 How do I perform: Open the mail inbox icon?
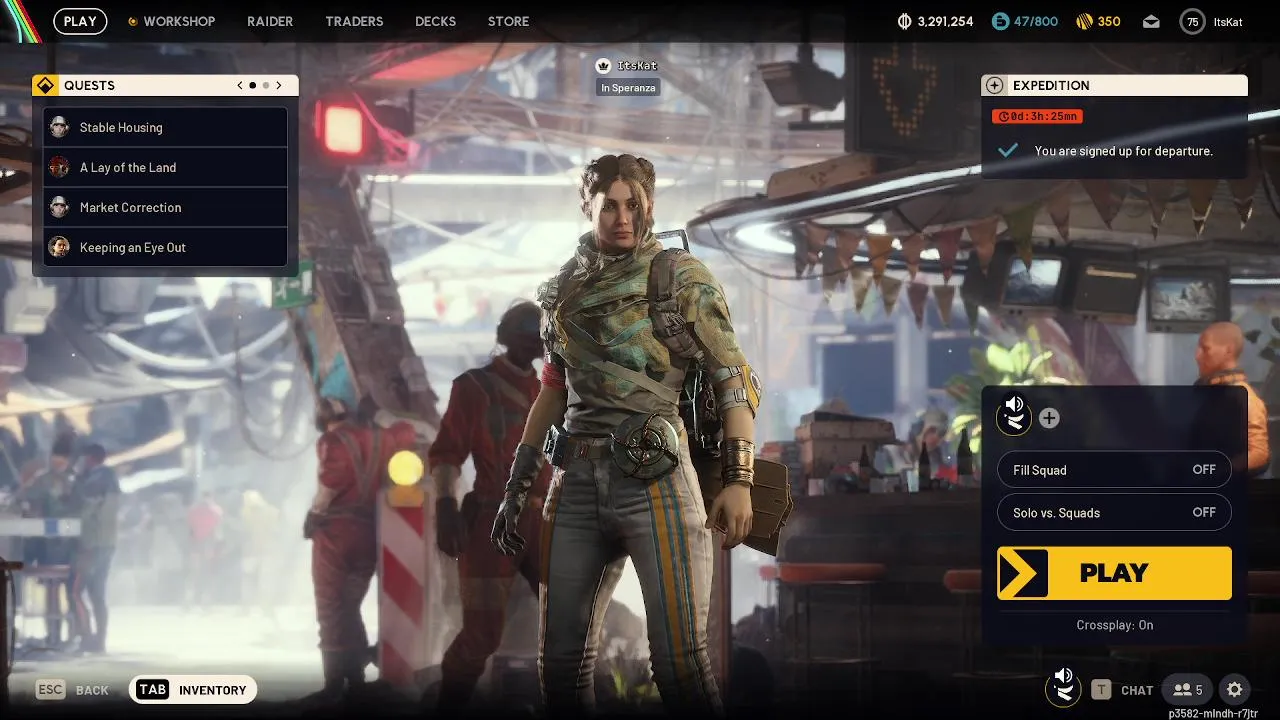point(1151,21)
